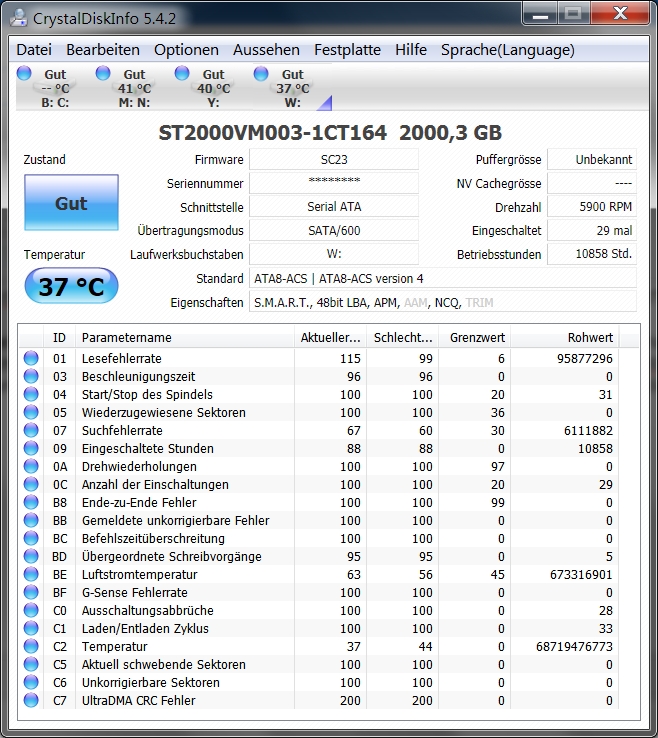Select the B: C: disk tab

55,88
